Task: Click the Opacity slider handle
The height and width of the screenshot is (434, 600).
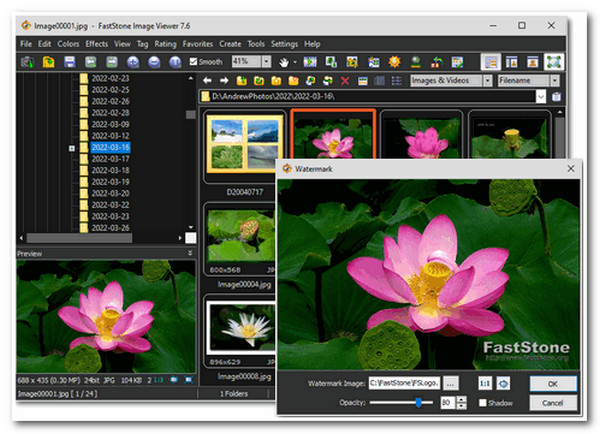Action: (x=417, y=402)
